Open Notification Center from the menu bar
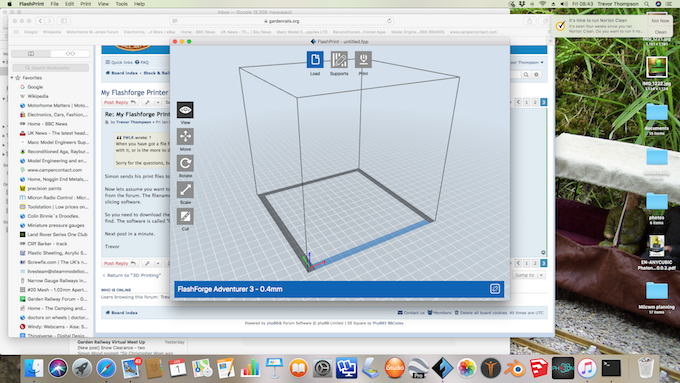Viewport: 680px width, 383px height. coord(670,4)
